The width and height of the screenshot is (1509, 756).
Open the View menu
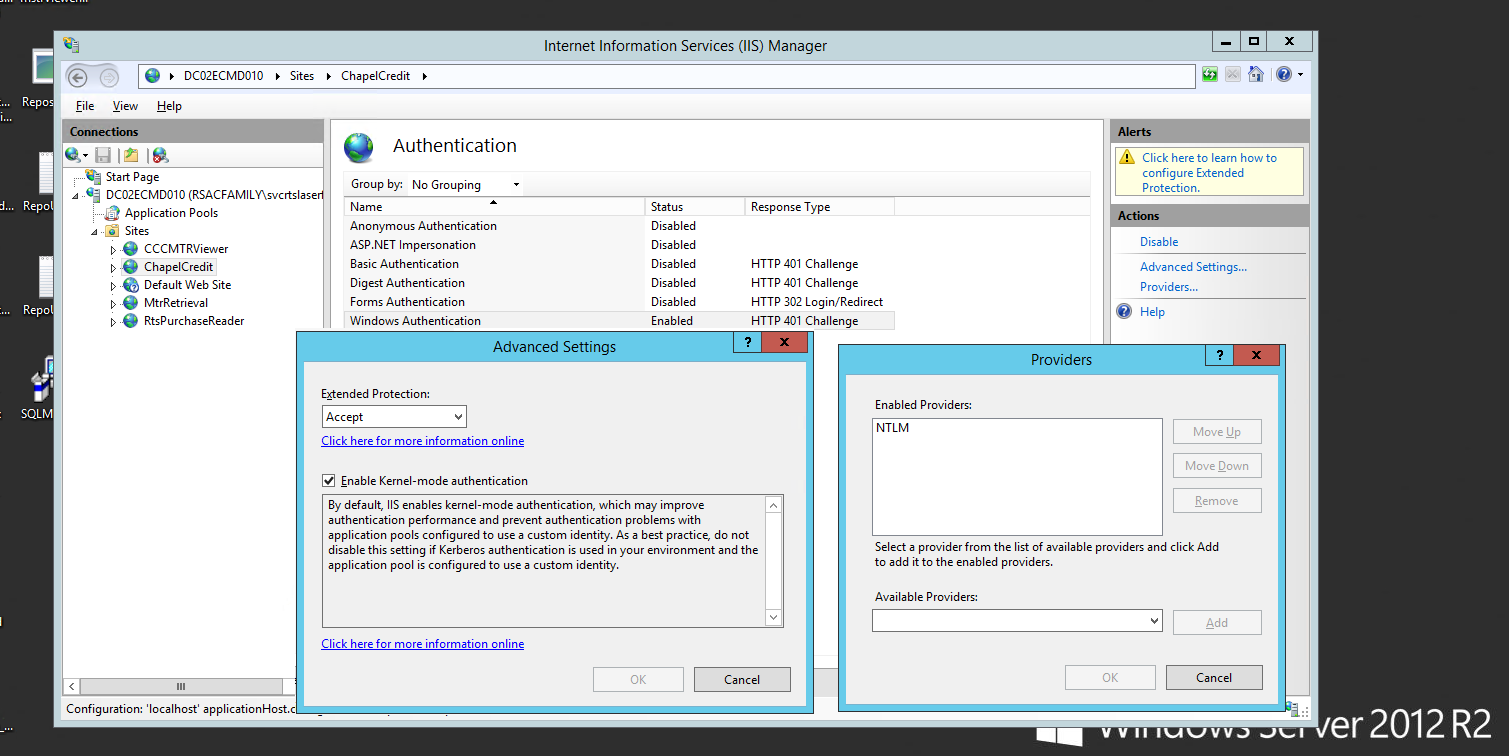[125, 106]
